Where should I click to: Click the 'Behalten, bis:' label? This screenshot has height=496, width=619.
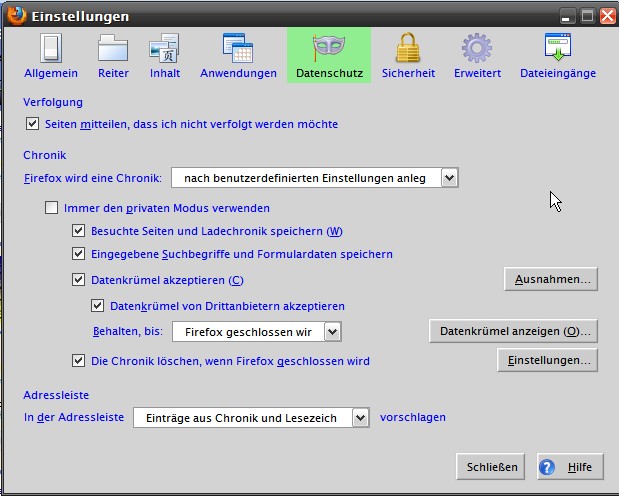click(x=128, y=331)
